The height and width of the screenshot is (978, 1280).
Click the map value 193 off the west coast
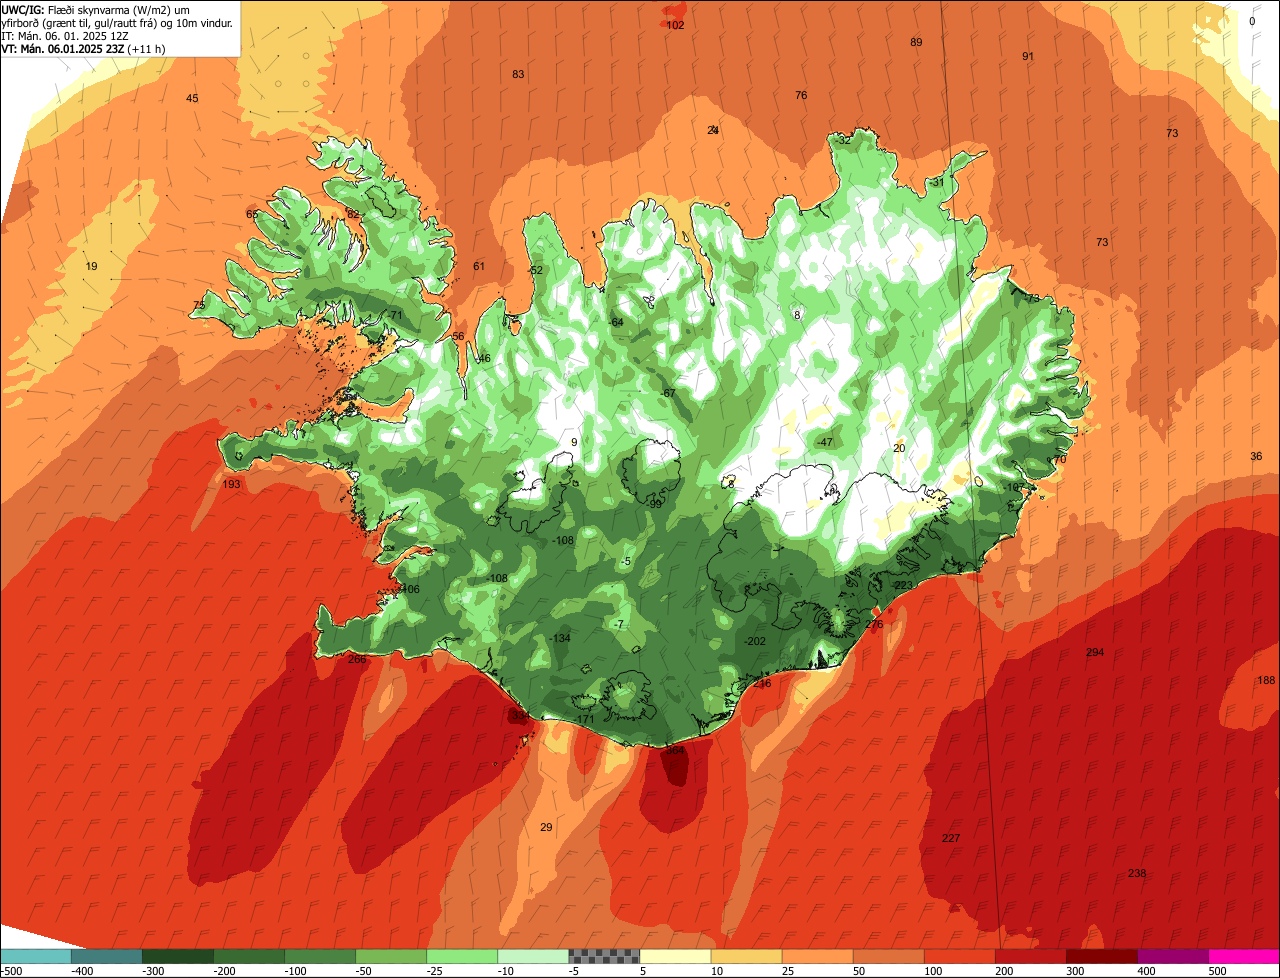[232, 484]
